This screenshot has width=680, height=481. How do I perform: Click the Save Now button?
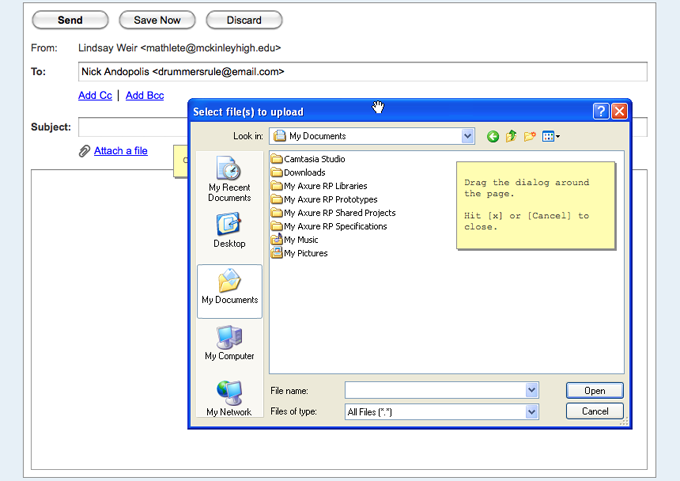click(157, 20)
